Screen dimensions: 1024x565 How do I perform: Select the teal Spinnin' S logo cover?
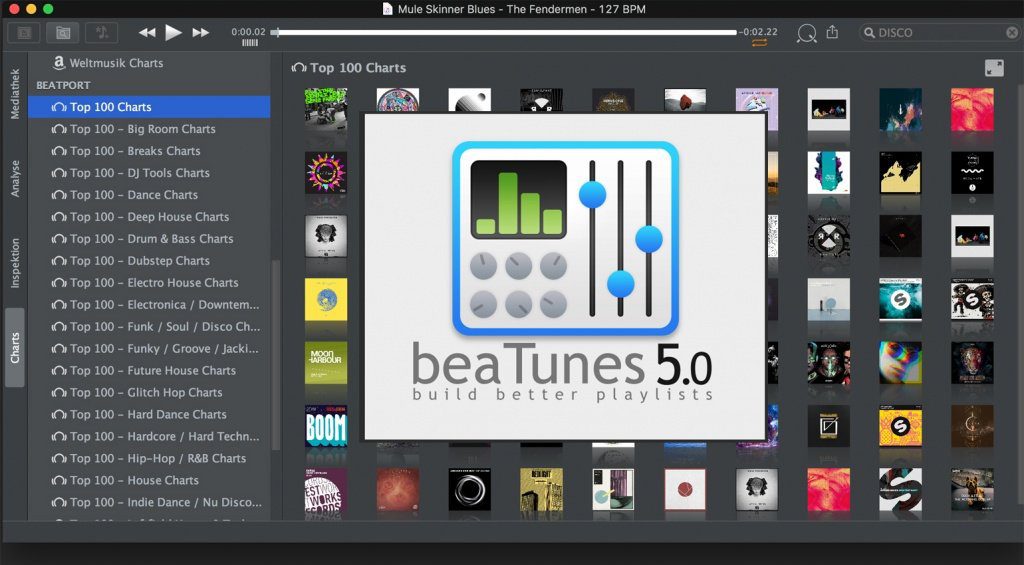900,299
